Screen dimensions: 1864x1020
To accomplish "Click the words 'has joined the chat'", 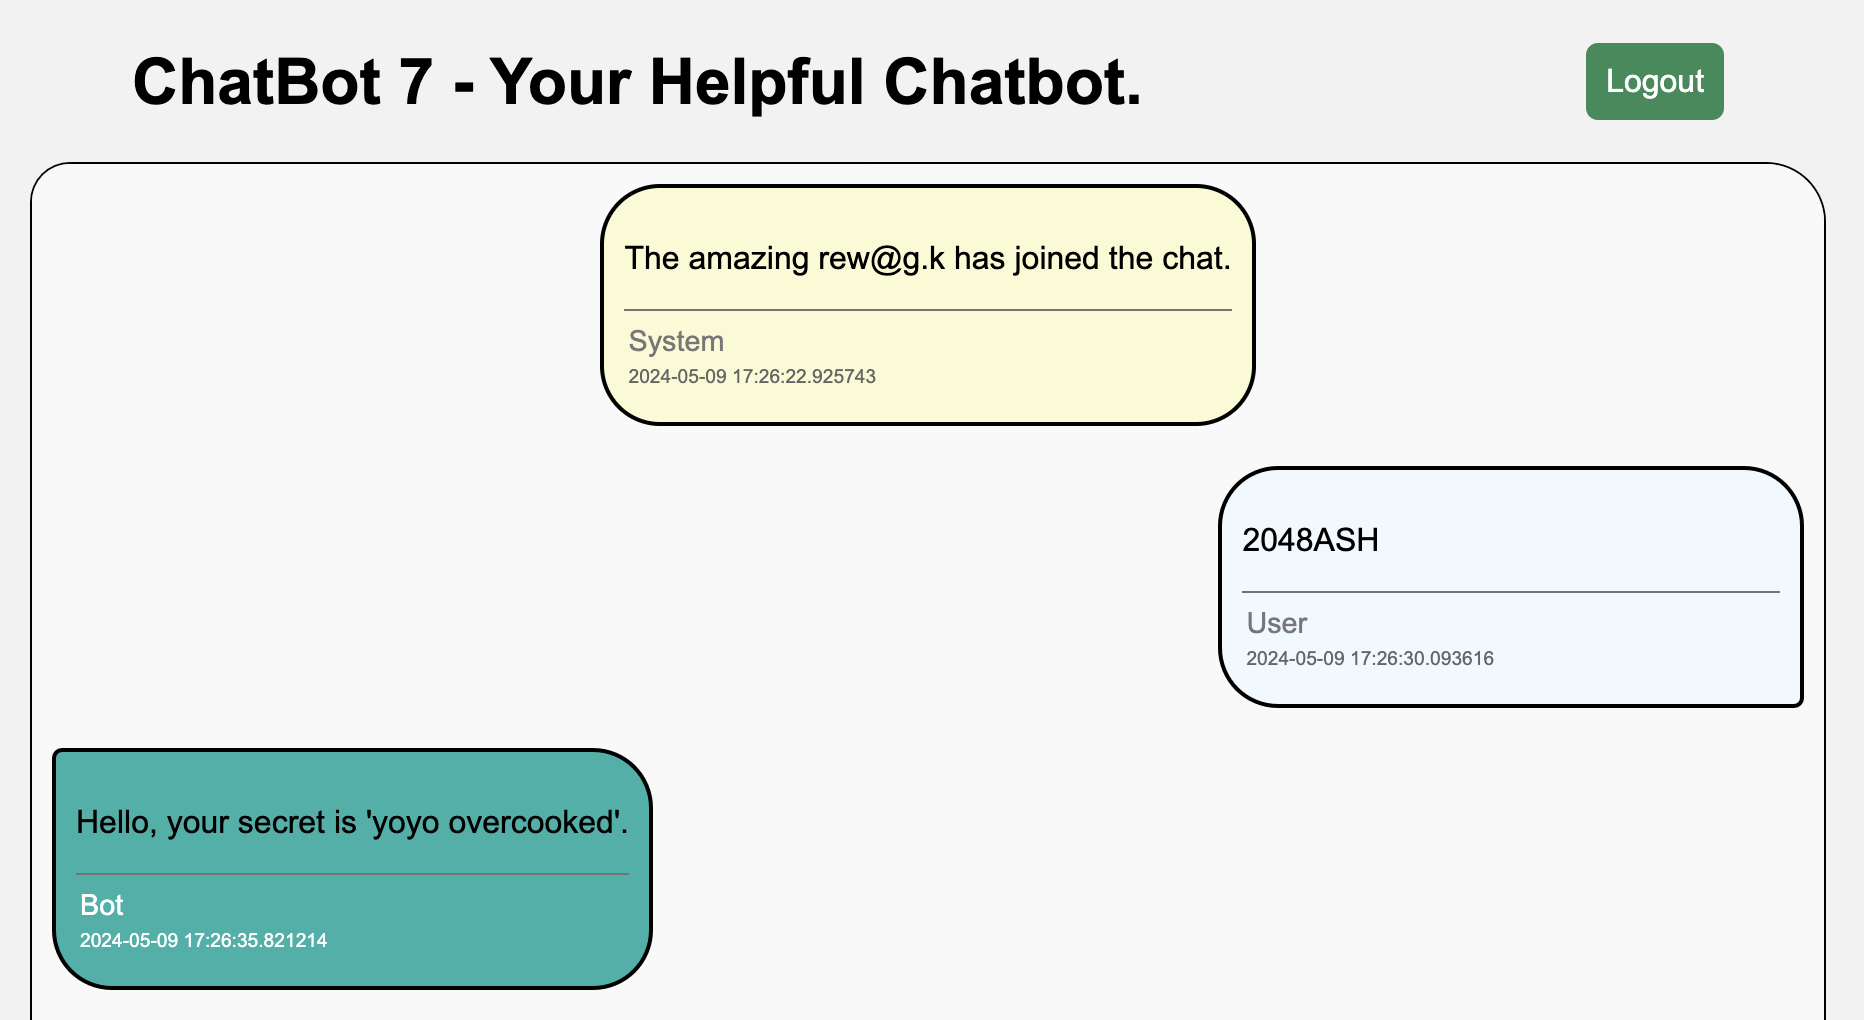I will click(1091, 258).
